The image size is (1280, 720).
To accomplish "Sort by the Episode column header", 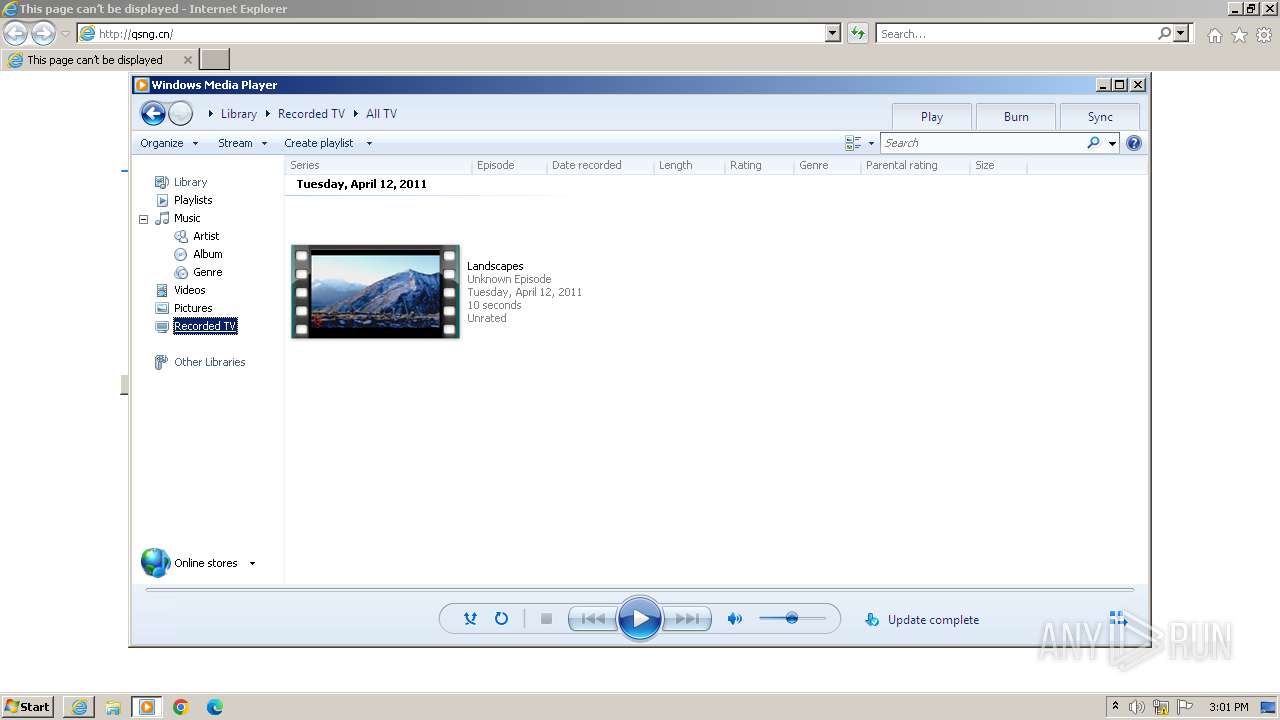I will pyautogui.click(x=509, y=165).
